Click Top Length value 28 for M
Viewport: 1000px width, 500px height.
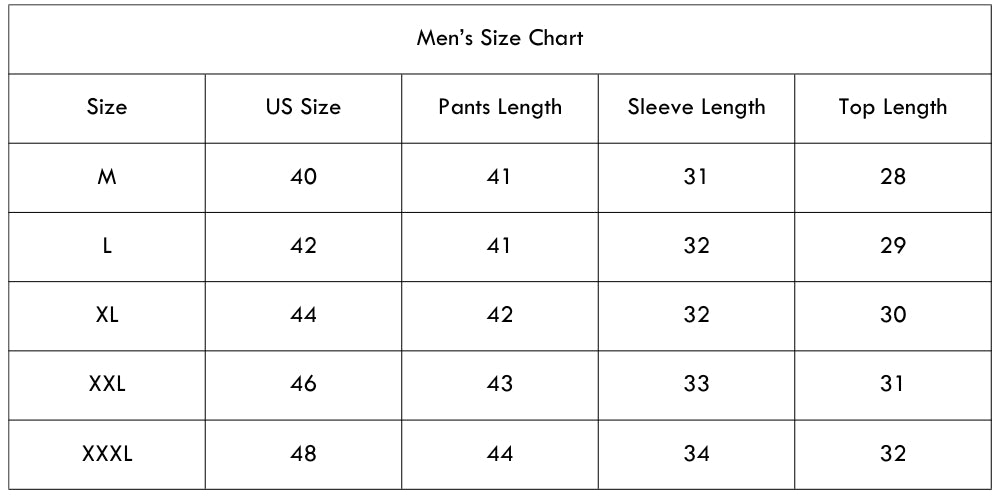[893, 177]
